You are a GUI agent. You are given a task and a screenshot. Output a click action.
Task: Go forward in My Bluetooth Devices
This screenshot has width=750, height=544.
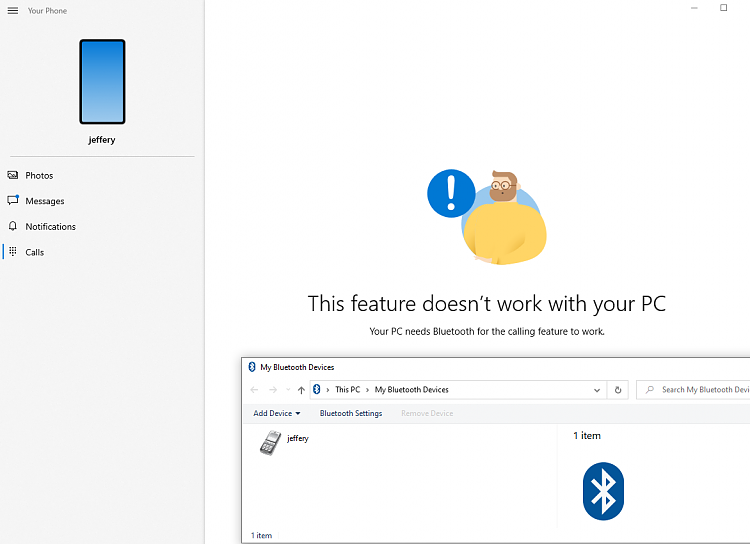click(x=273, y=390)
